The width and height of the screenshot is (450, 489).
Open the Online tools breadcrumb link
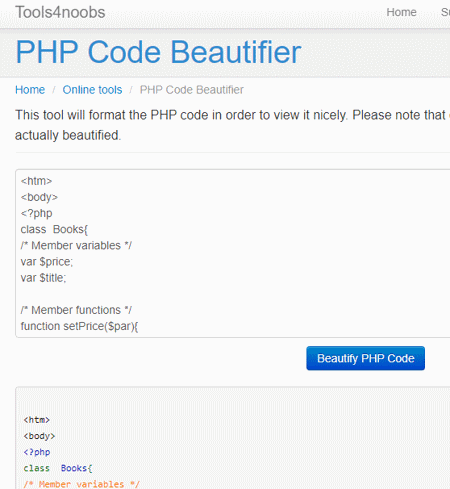click(92, 90)
